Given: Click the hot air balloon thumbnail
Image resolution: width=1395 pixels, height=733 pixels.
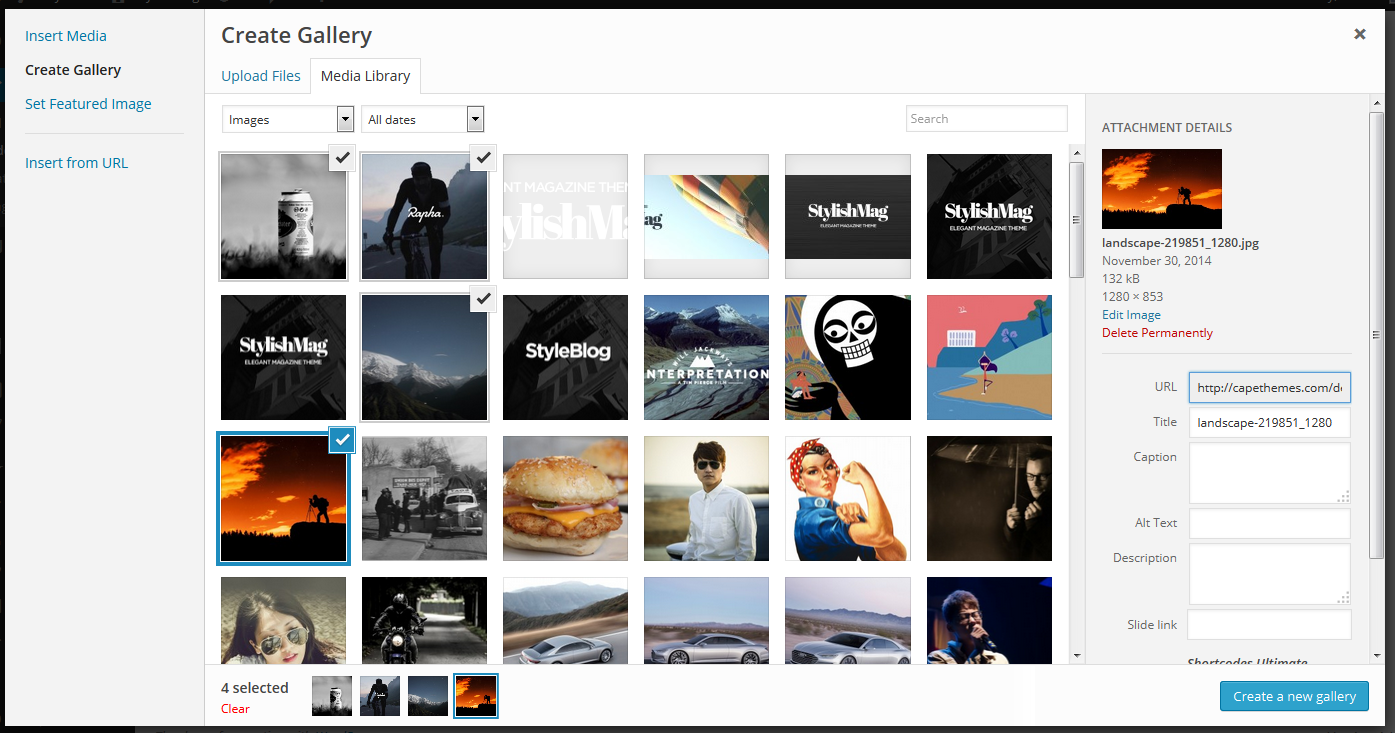Looking at the screenshot, I should pos(706,216).
